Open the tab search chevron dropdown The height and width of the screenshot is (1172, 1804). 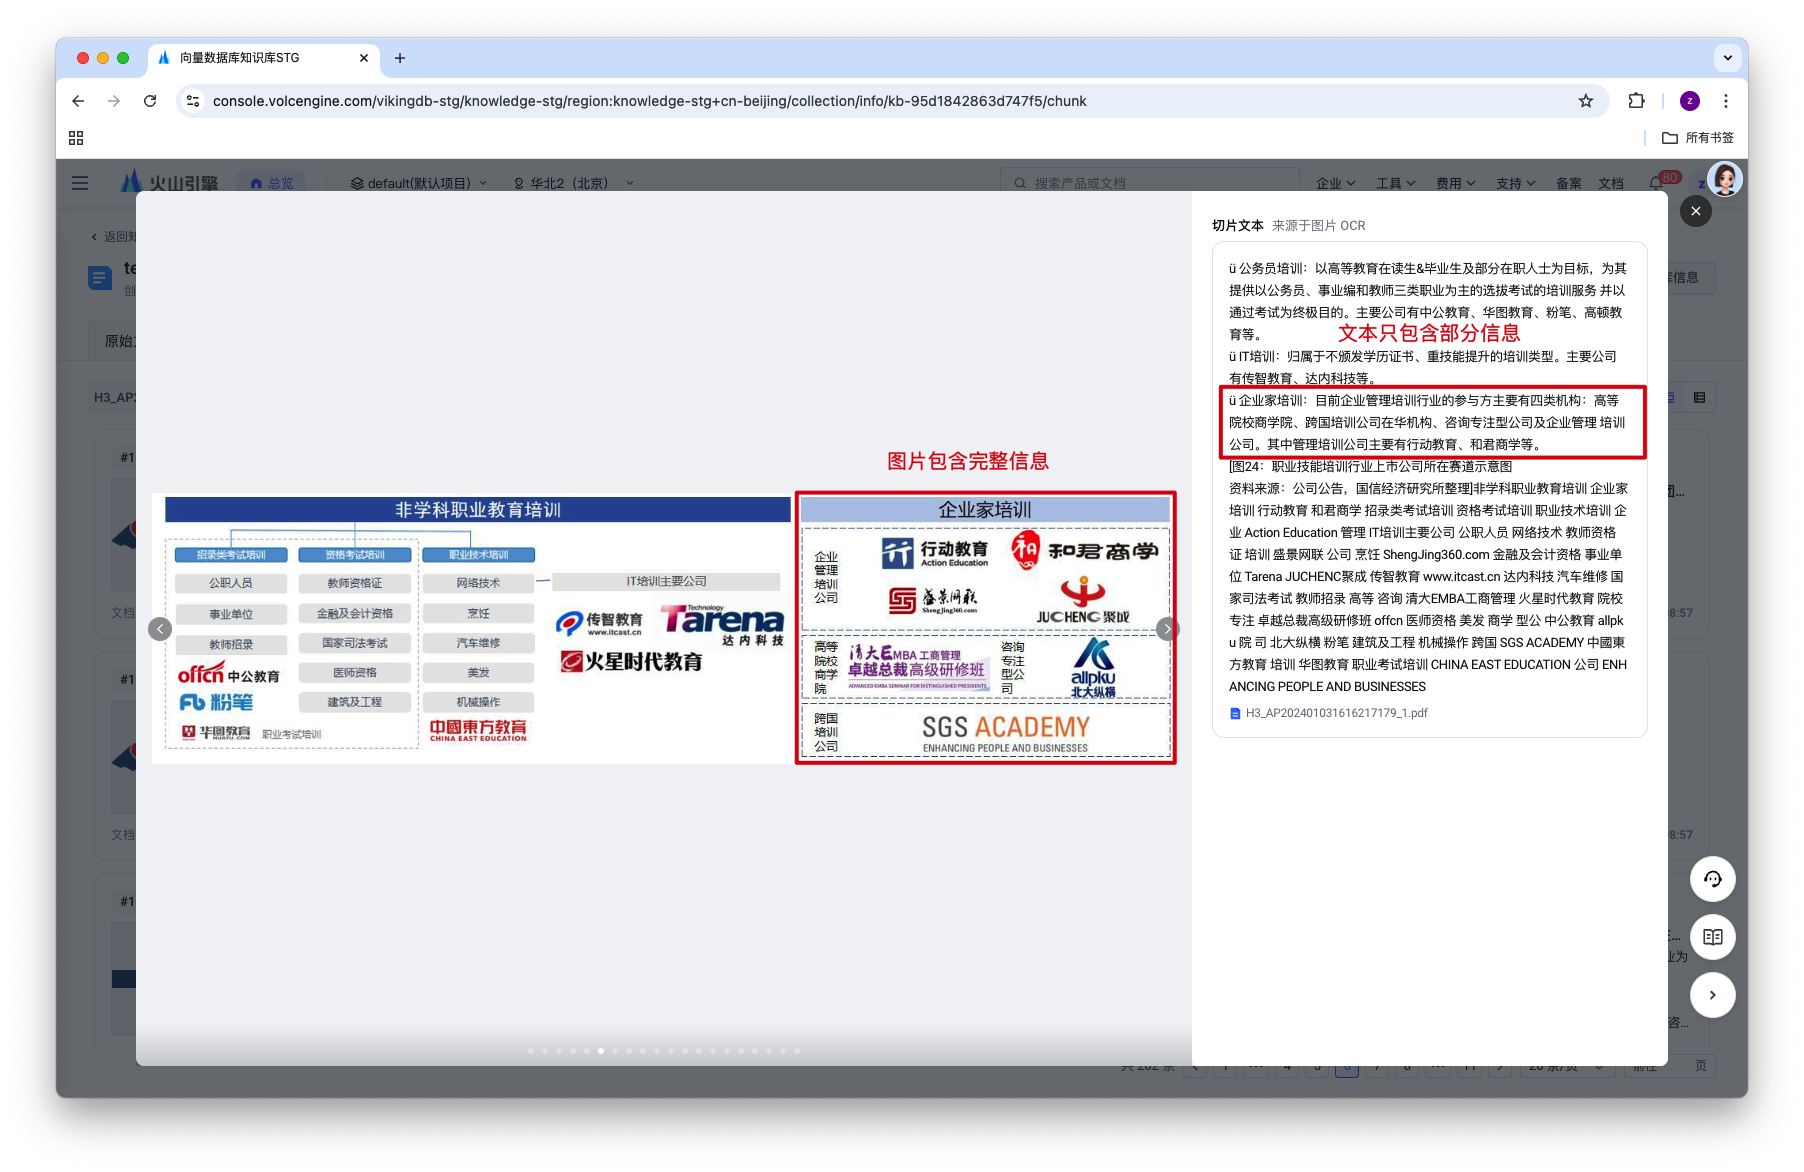click(1727, 58)
